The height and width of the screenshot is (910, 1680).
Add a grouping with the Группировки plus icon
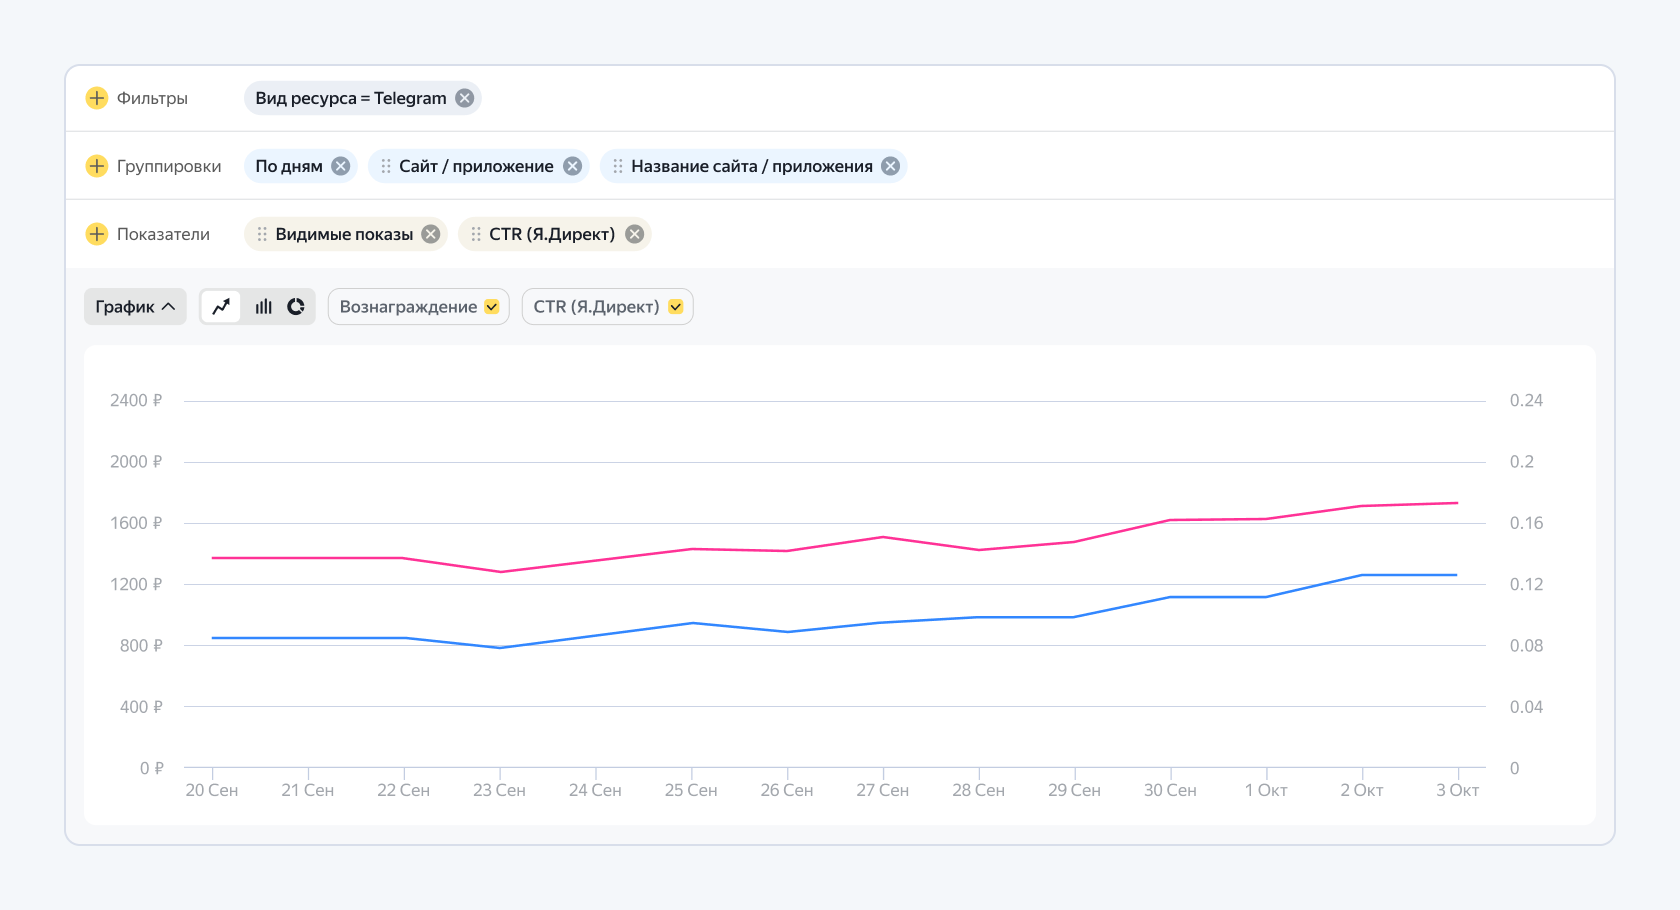coord(97,166)
